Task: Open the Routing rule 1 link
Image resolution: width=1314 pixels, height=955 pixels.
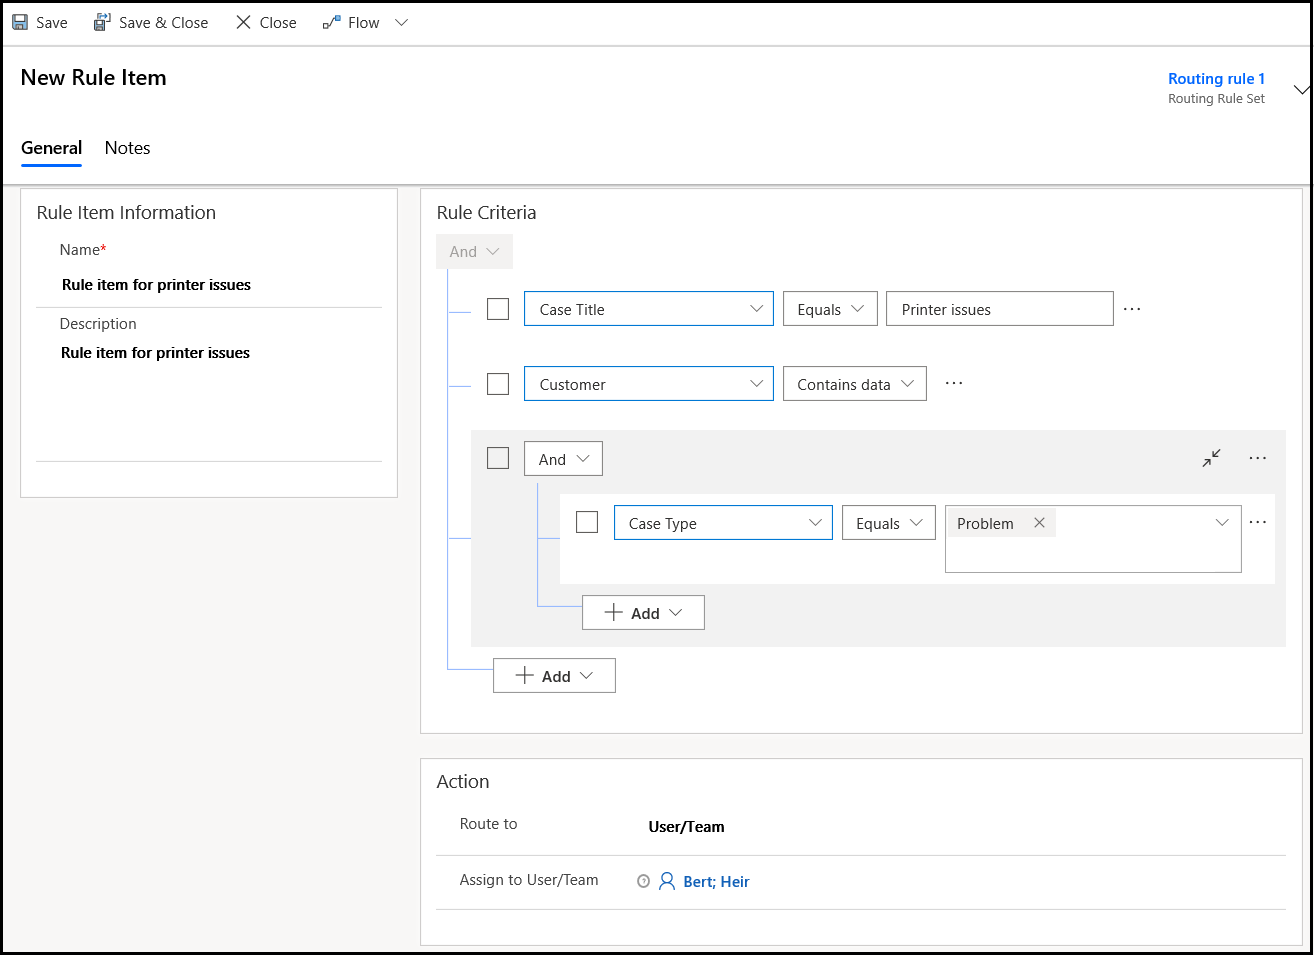Action: [x=1216, y=78]
